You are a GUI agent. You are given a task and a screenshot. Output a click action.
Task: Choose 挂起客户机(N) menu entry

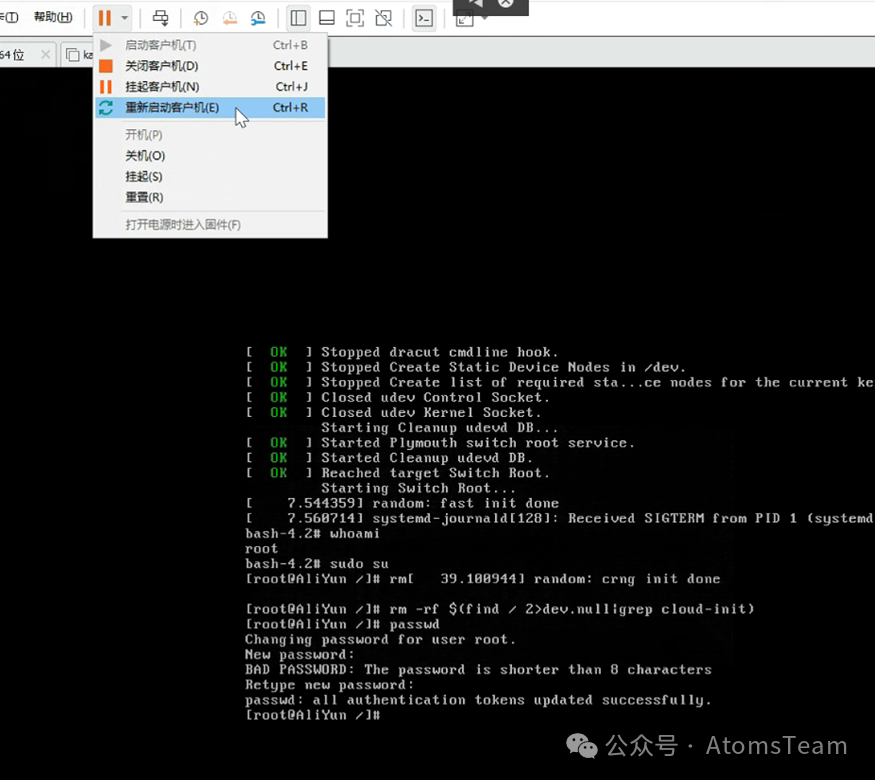pos(161,87)
